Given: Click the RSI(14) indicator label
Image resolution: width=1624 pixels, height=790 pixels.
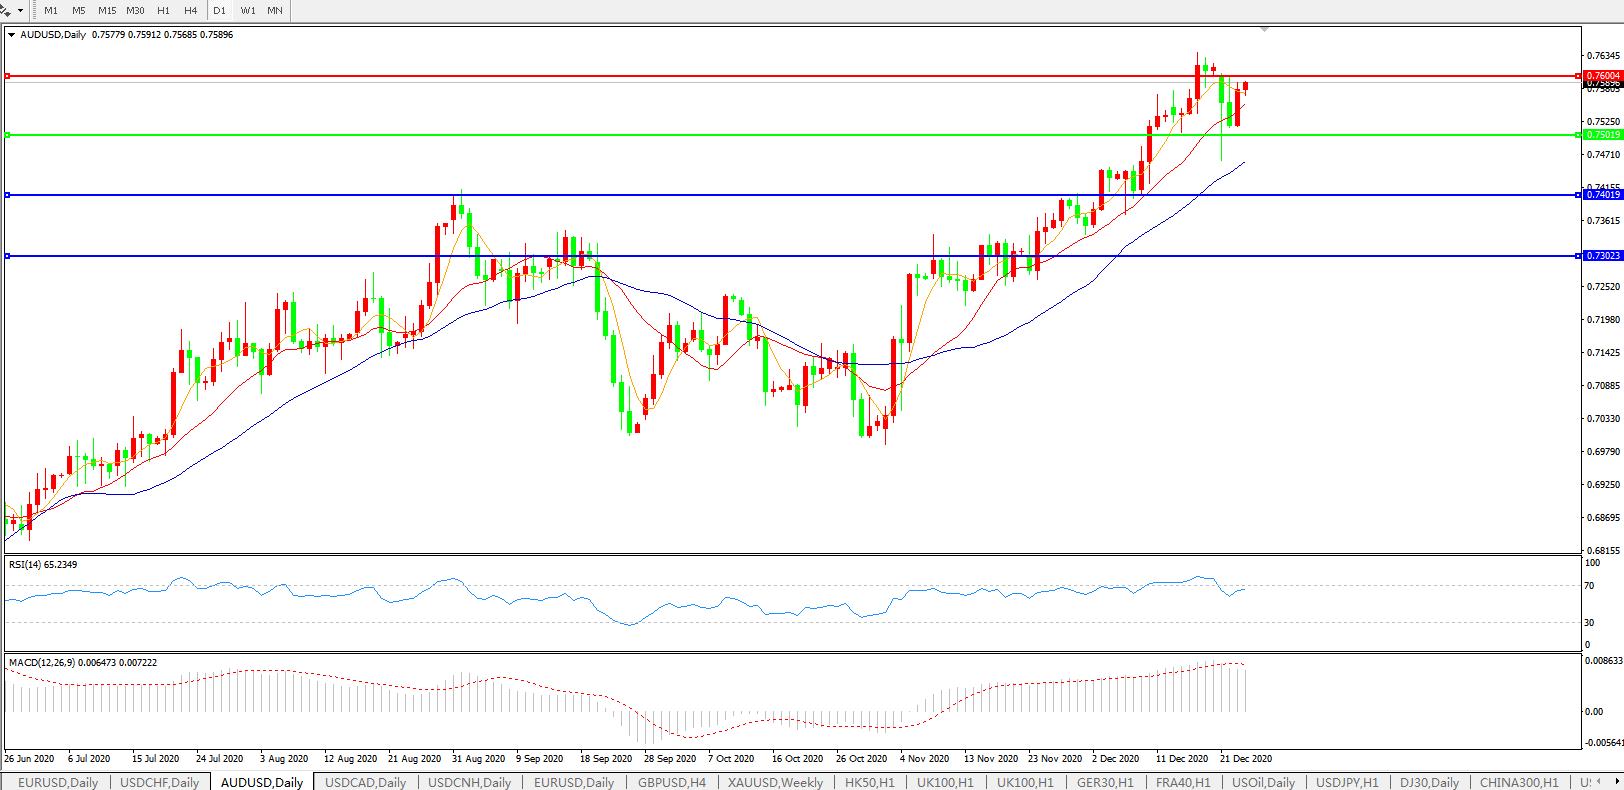Looking at the screenshot, I should [43, 565].
